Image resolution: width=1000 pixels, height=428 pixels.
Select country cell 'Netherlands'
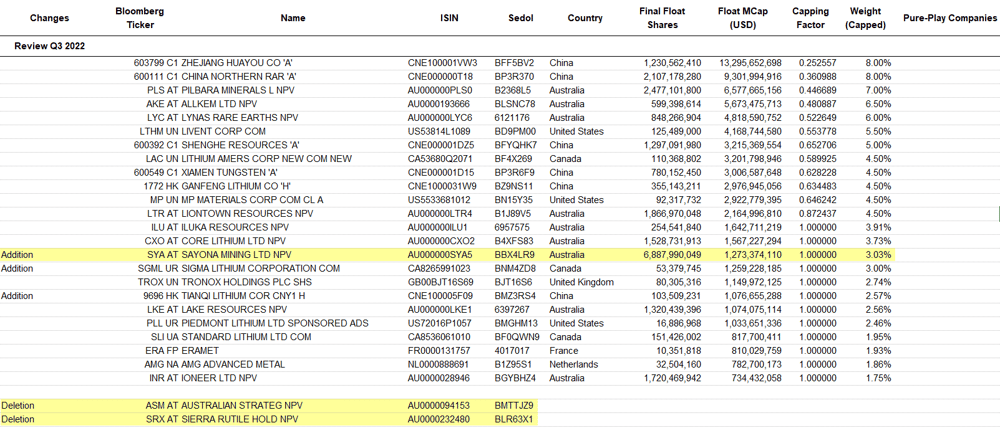point(574,364)
